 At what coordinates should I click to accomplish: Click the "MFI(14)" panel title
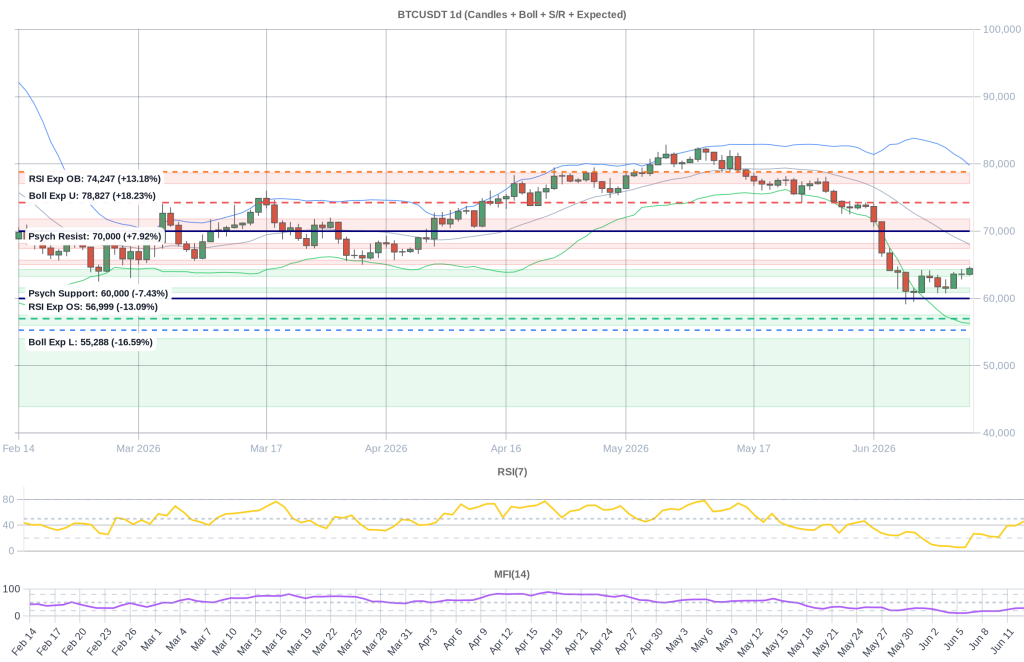(x=512, y=575)
